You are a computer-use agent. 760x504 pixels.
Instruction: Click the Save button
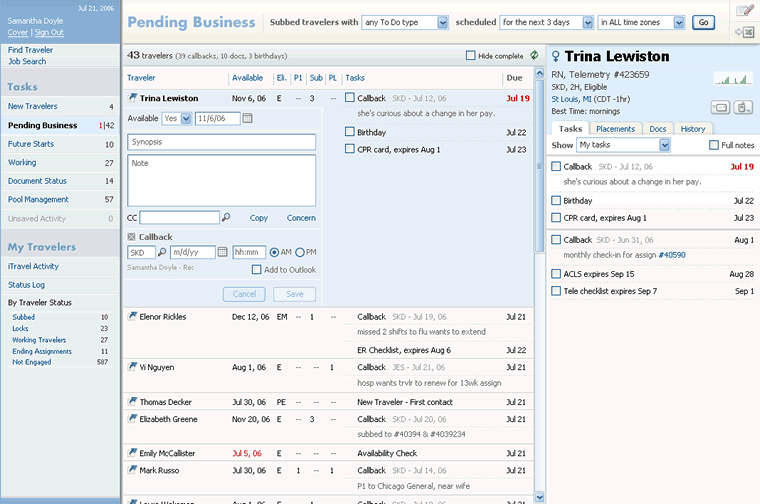[x=294, y=294]
